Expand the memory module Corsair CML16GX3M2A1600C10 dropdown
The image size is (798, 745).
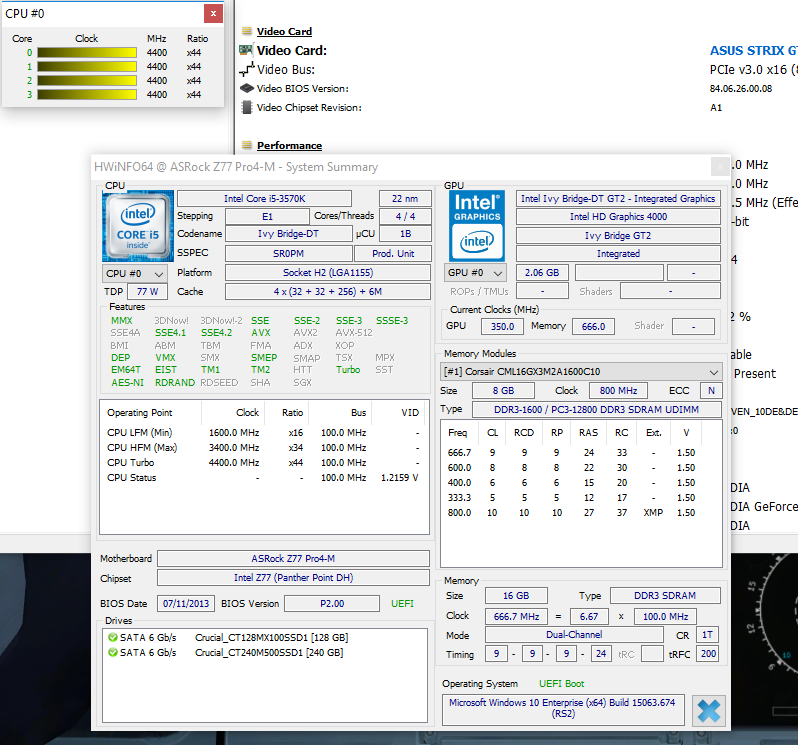coord(581,372)
